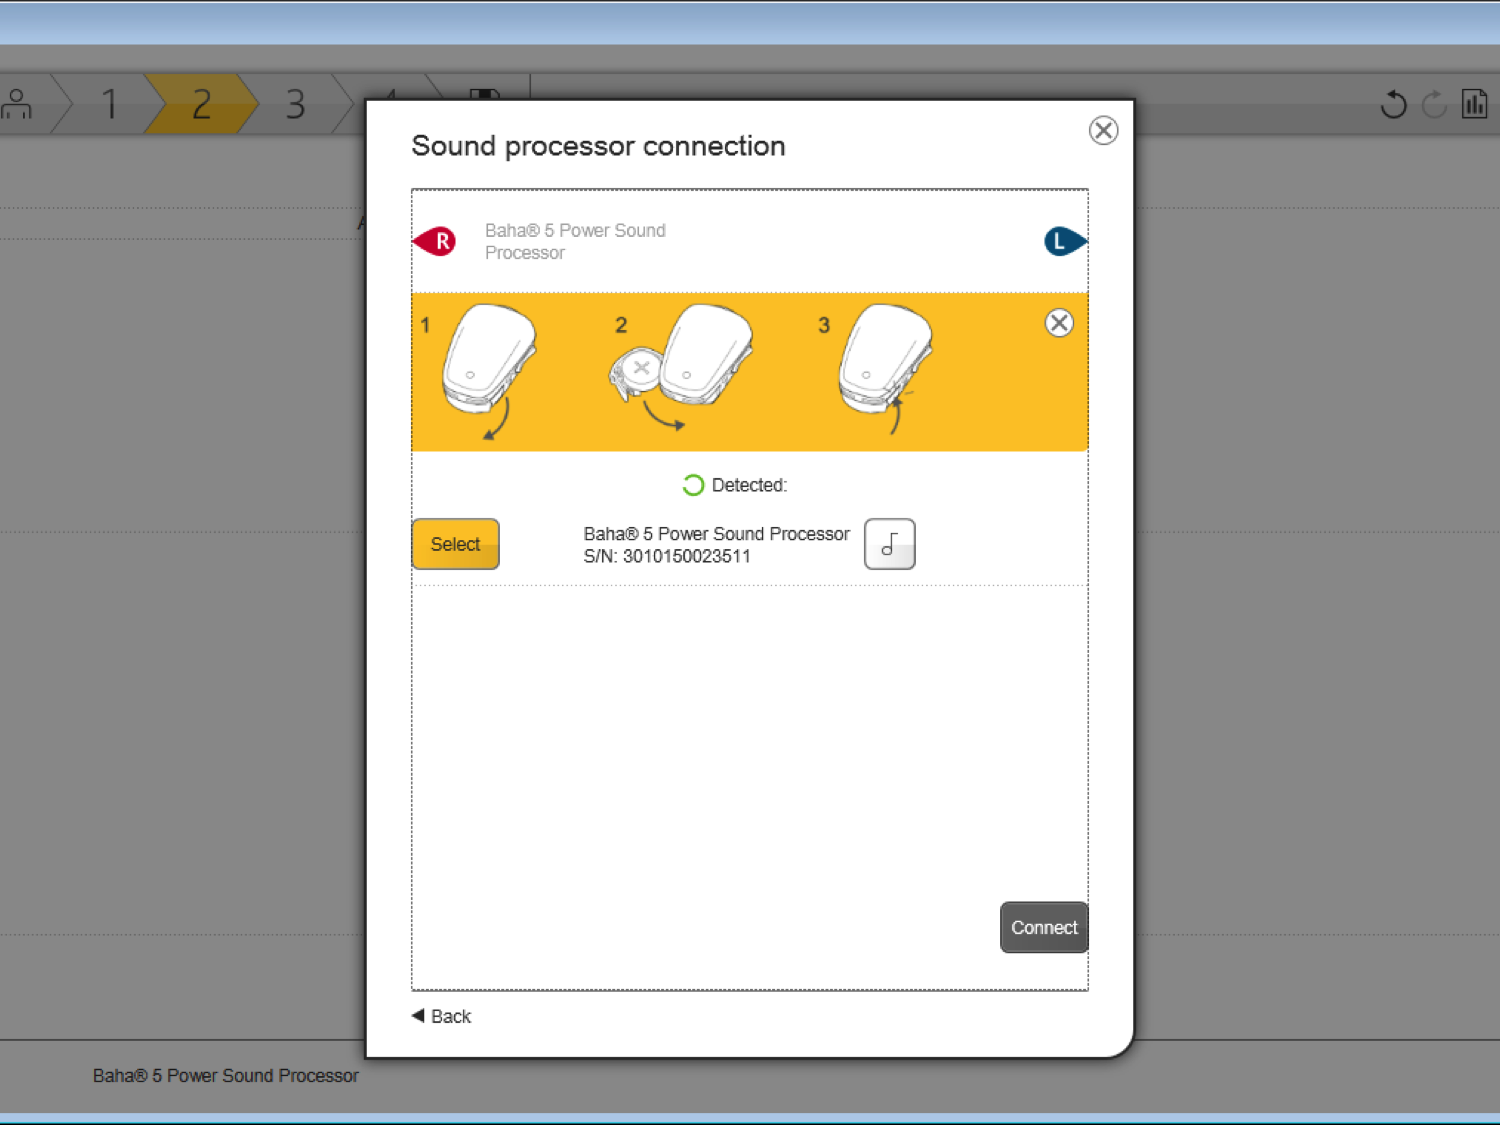Click the Select button for detected processor
Screen dimensions: 1500x1125
click(455, 544)
